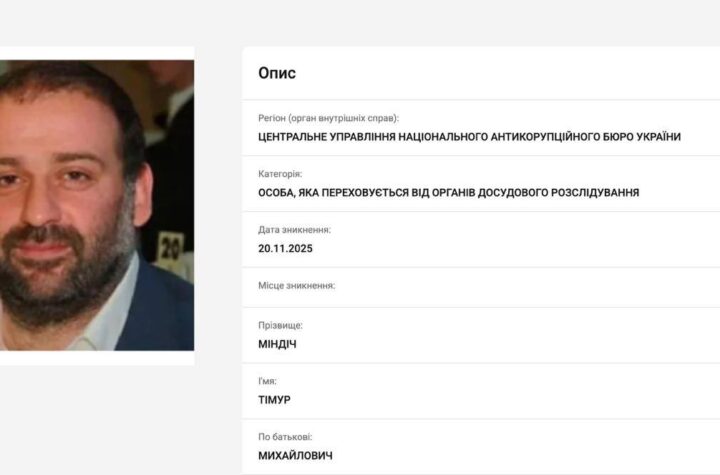The height and width of the screenshot is (475, 720).
Task: Click the "По батькові" field label
Action: 287,437
